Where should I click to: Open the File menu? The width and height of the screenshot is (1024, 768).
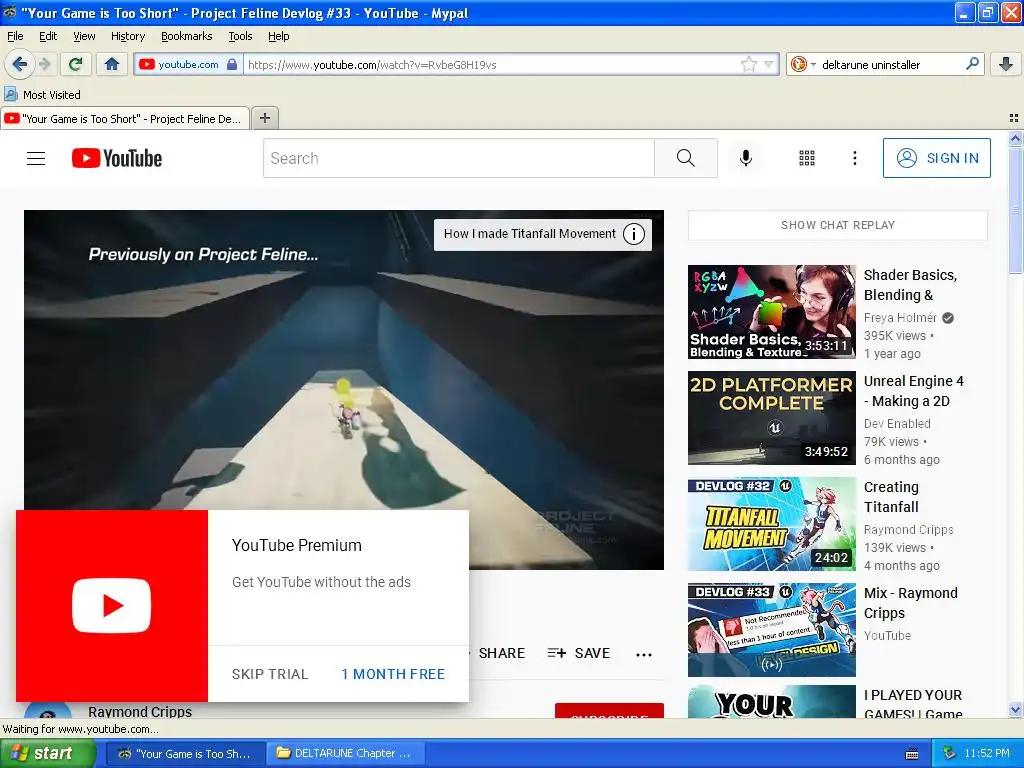click(15, 36)
